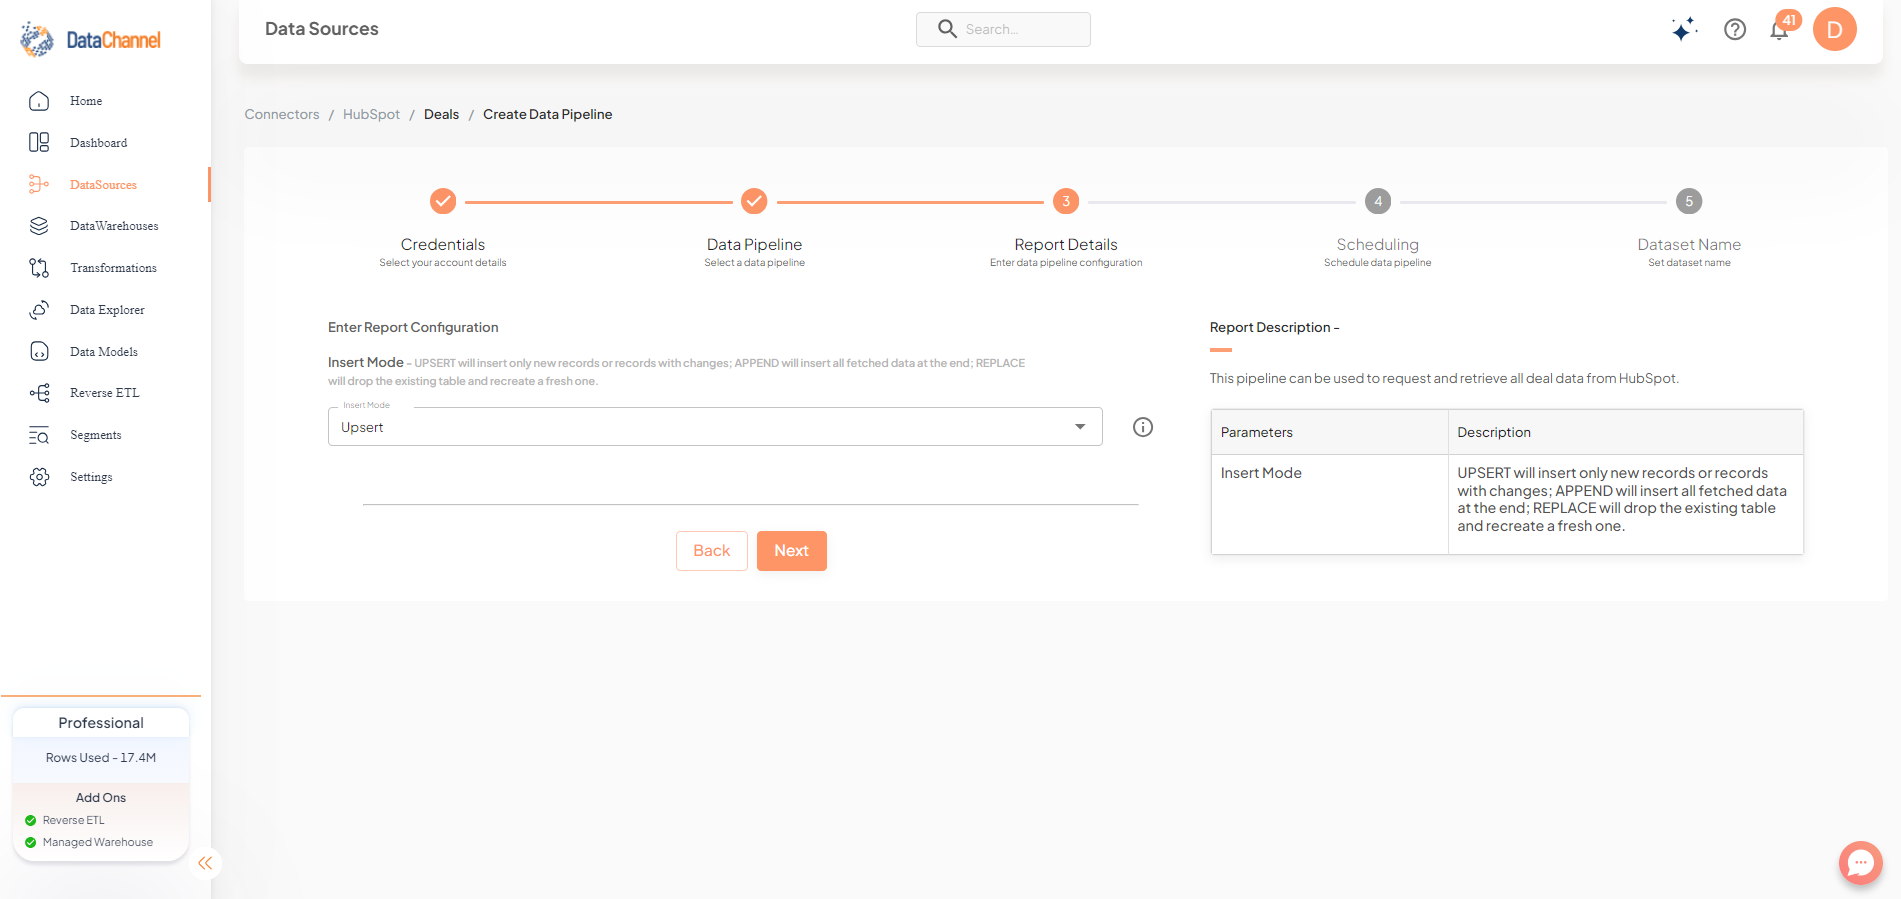Open Settings menu item

point(91,477)
